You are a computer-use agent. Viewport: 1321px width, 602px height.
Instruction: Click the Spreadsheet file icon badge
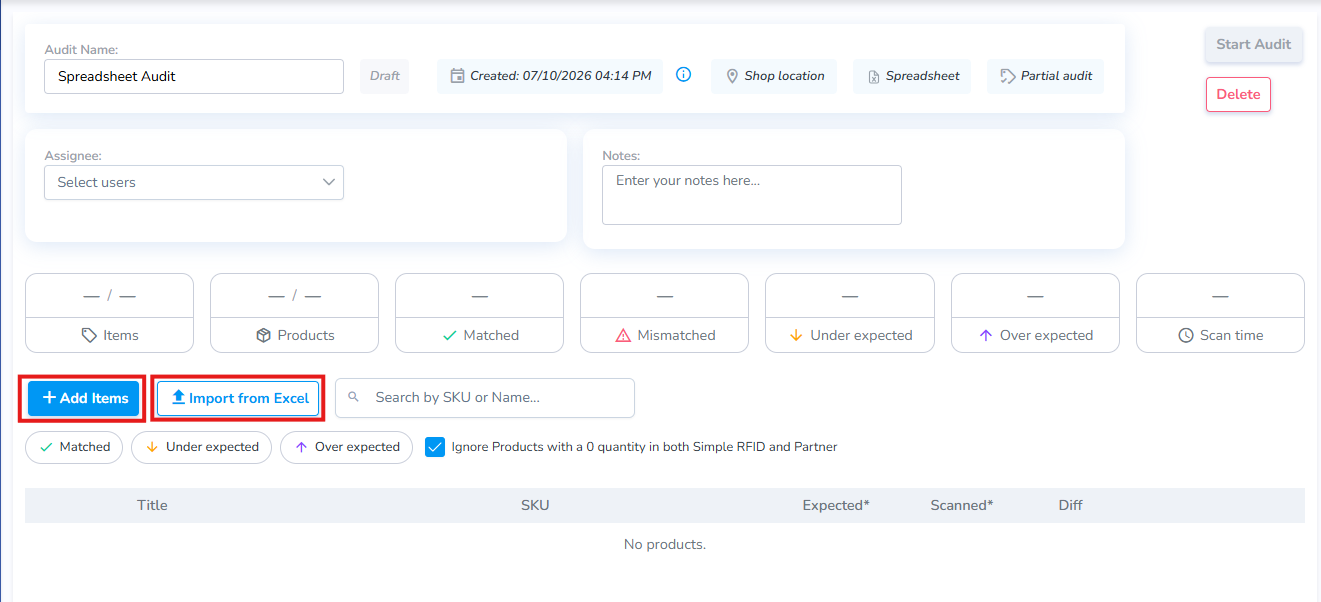point(874,77)
